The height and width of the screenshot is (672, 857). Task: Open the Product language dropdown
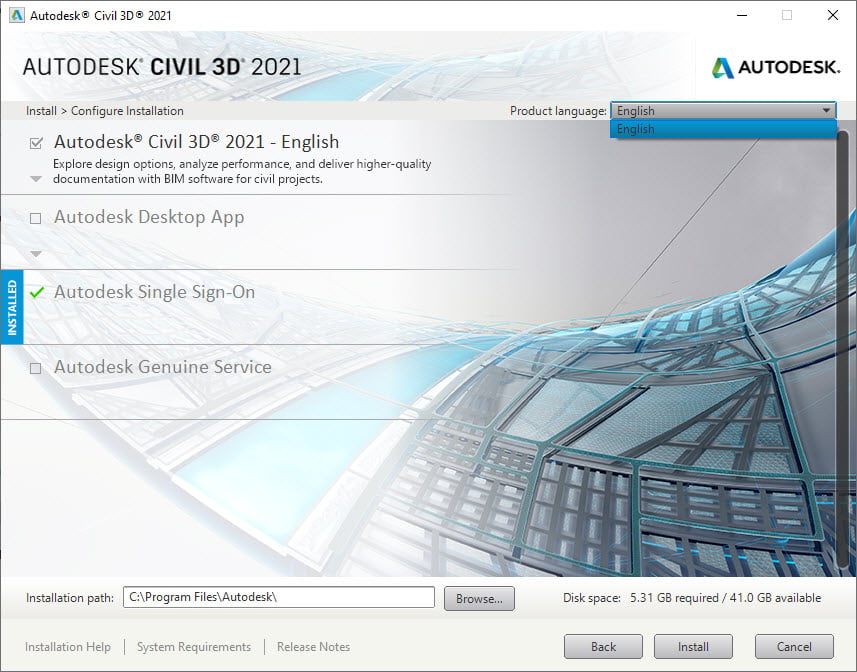click(x=723, y=110)
